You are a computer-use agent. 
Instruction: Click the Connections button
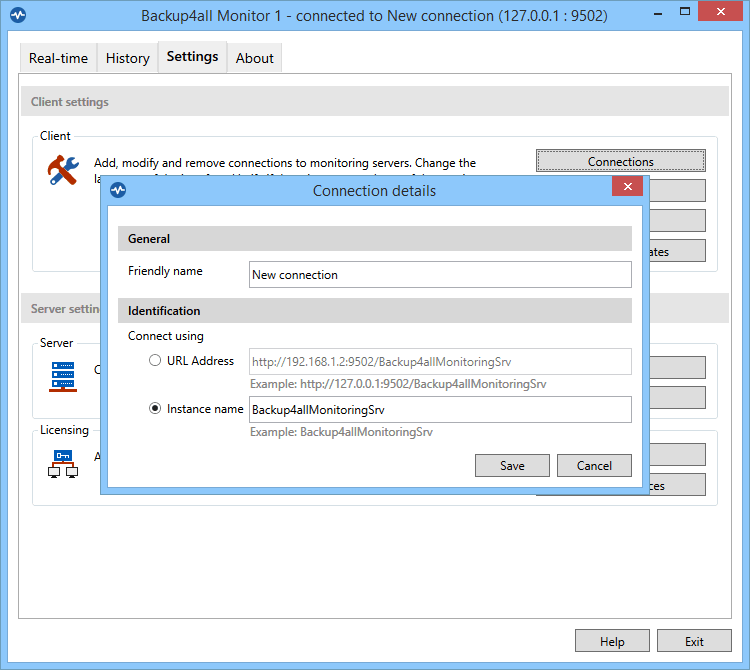pyautogui.click(x=621, y=161)
